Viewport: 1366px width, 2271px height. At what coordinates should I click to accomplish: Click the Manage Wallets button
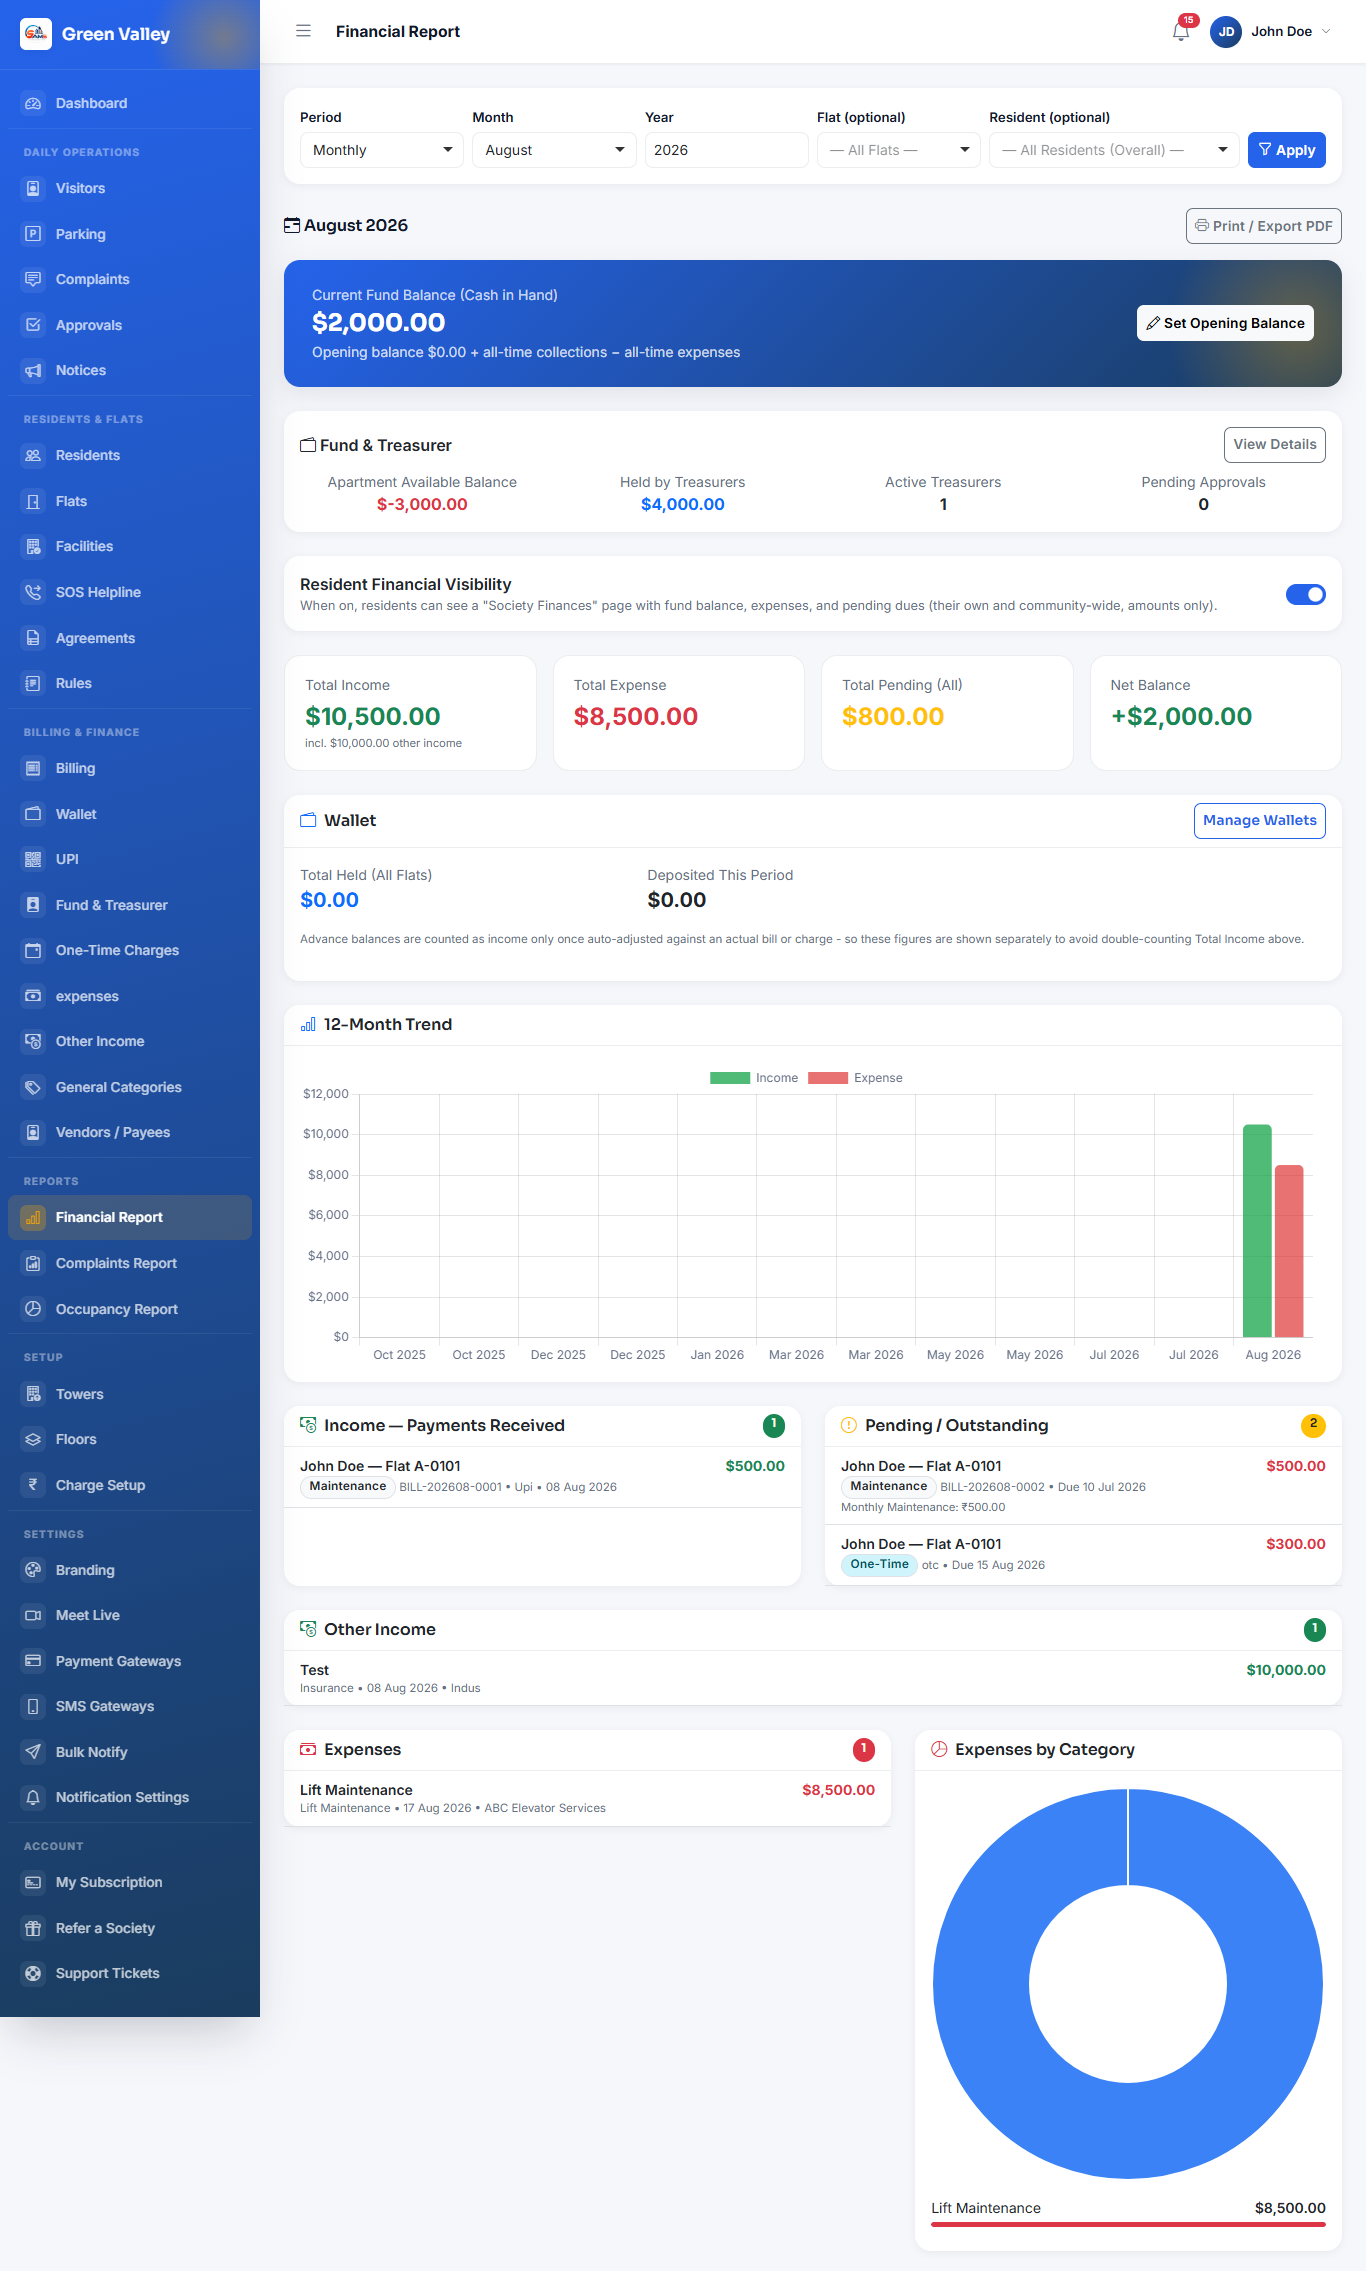[x=1259, y=821]
